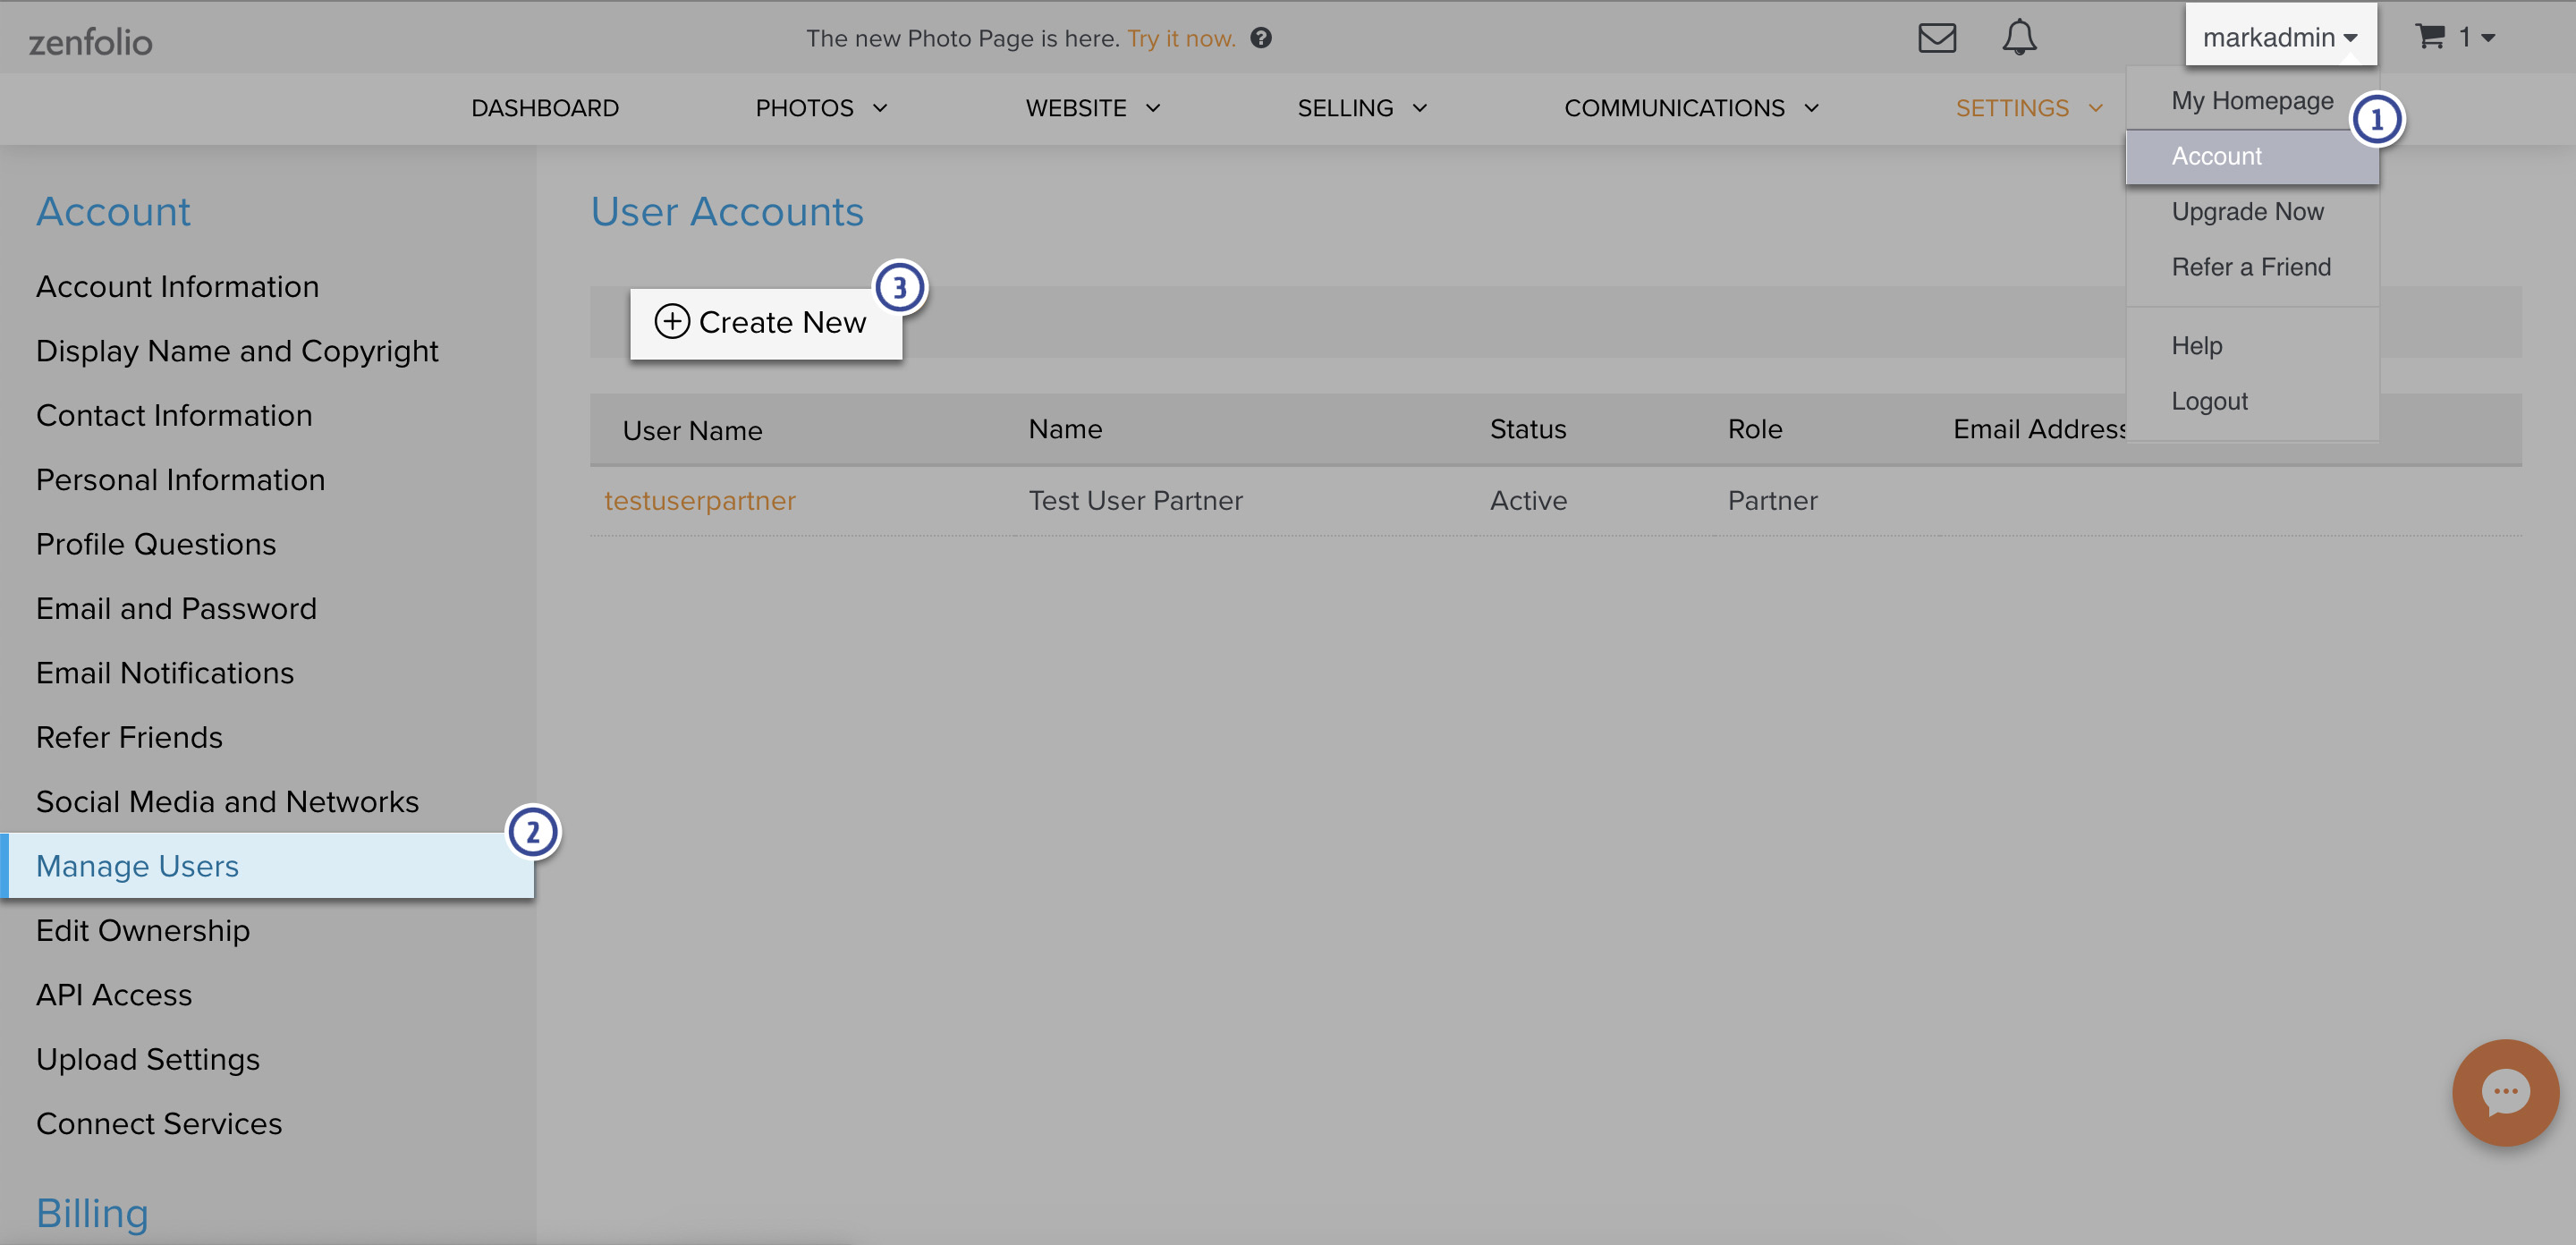Expand the PHOTOS dropdown menu
The height and width of the screenshot is (1245, 2576).
coord(820,108)
